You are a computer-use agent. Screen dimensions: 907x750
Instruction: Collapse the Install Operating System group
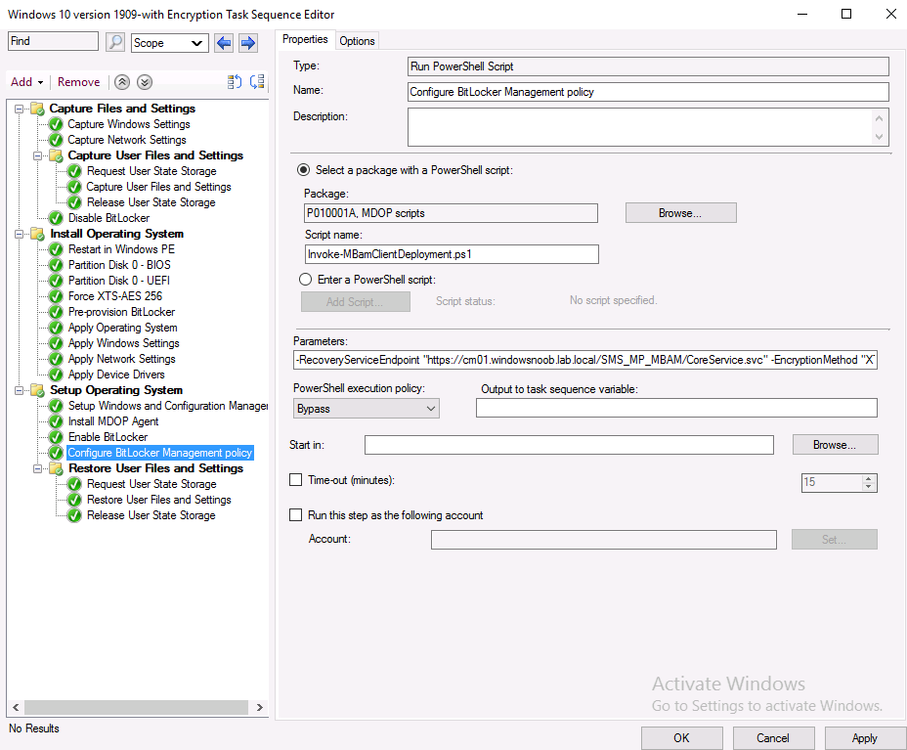point(19,234)
